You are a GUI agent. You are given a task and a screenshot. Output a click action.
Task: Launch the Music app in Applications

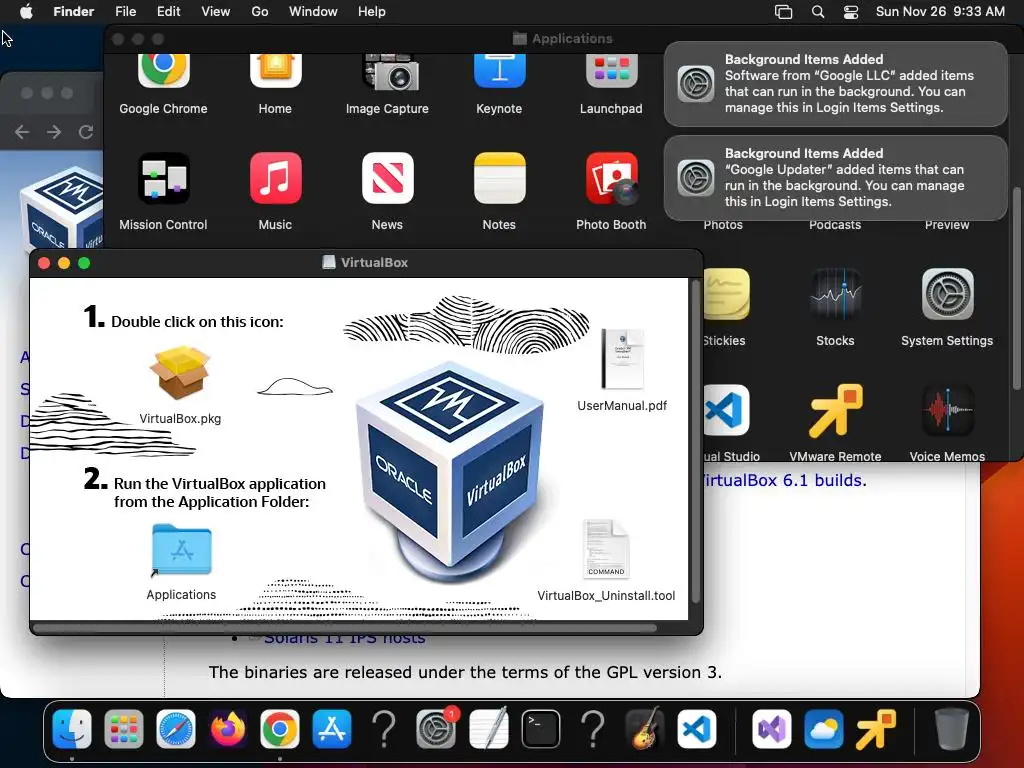coord(276,178)
